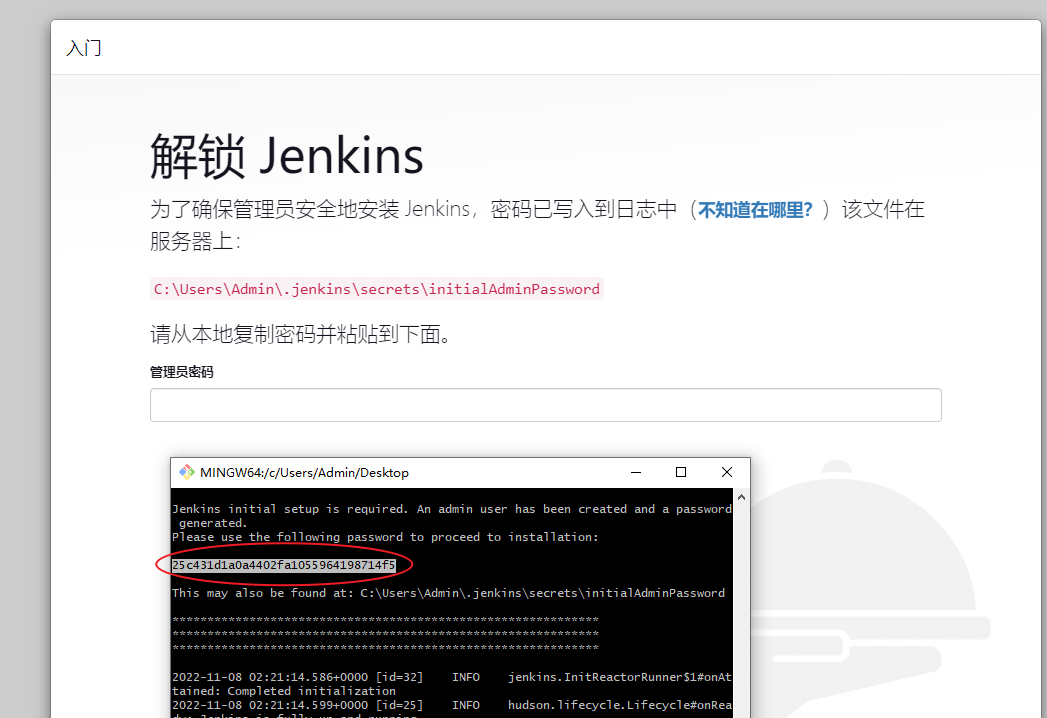Click the Git Bash icon in MINGW64 title bar
1047x718 pixels.
186,472
